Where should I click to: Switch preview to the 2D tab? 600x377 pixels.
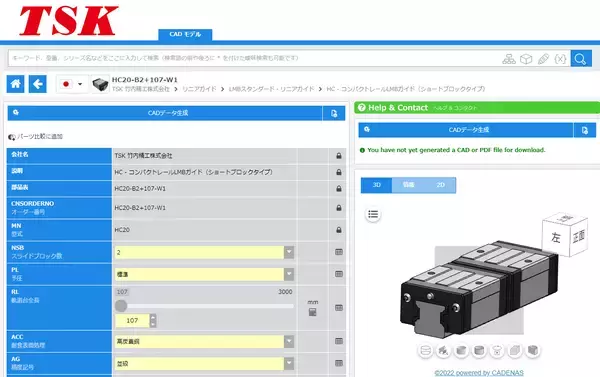tap(440, 185)
